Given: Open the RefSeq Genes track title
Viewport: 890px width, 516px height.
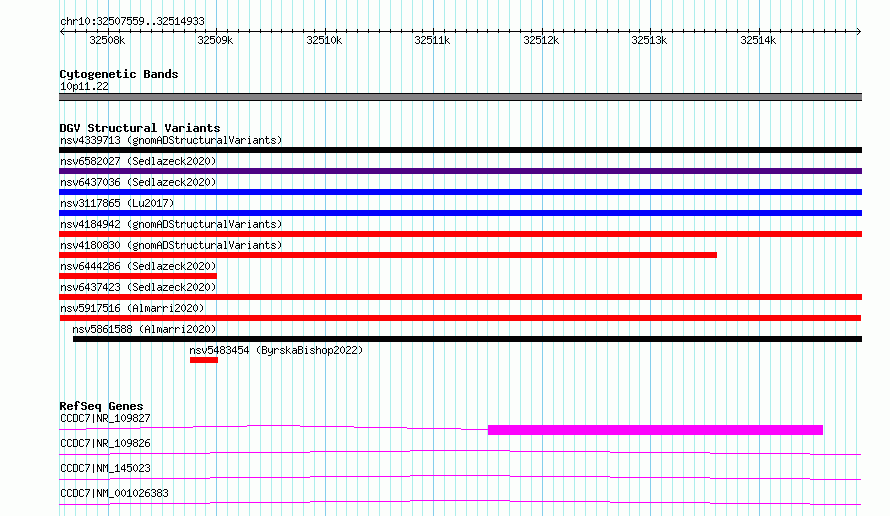Looking at the screenshot, I should [101, 406].
